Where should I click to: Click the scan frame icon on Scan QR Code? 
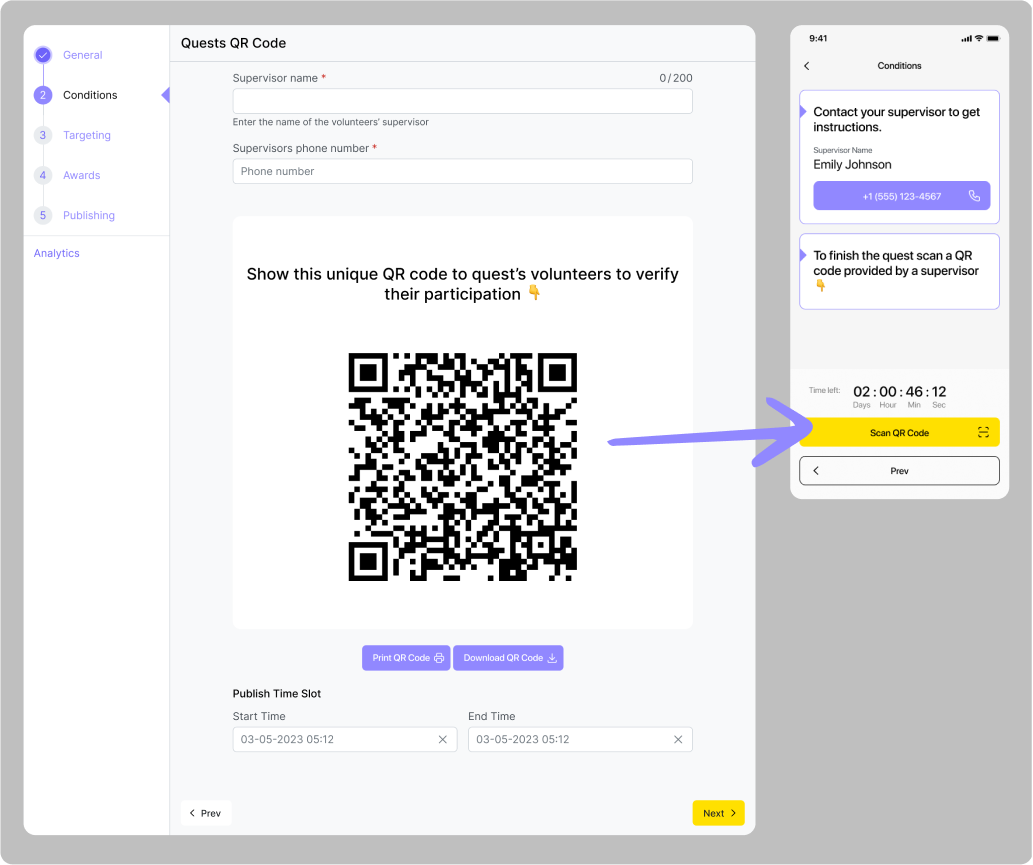[x=983, y=432]
